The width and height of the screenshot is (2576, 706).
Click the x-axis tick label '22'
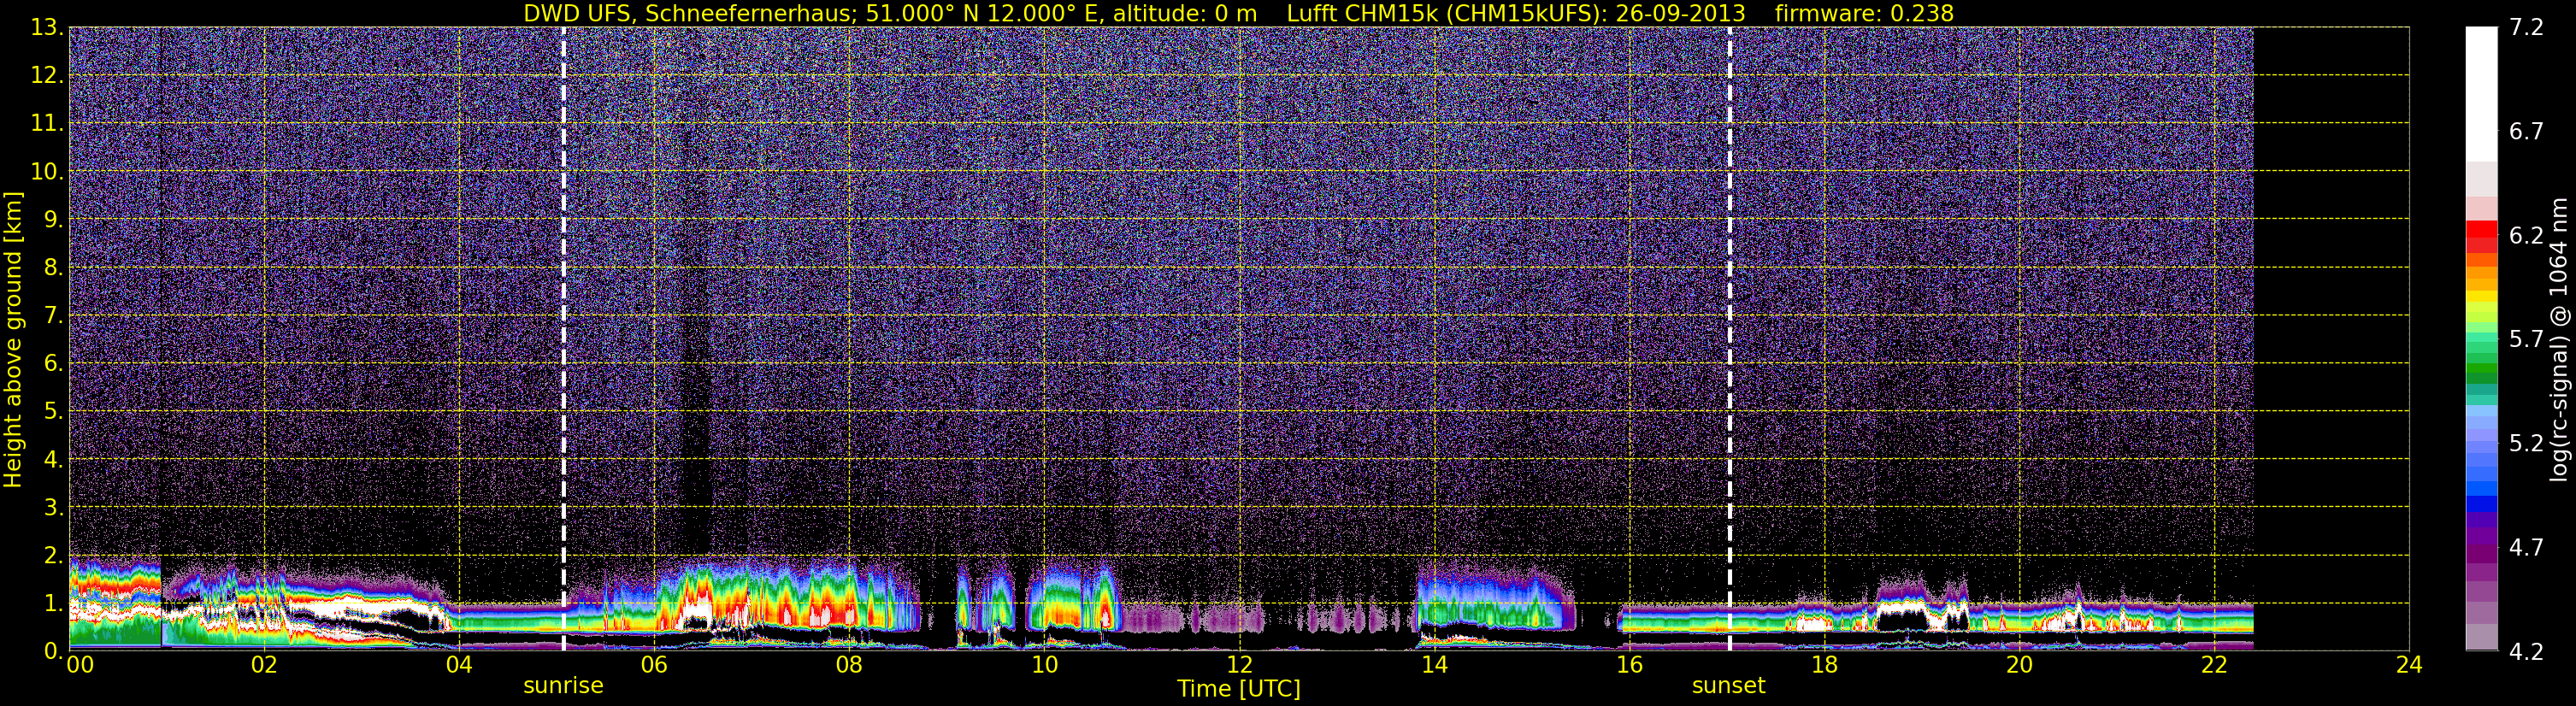pyautogui.click(x=2214, y=665)
